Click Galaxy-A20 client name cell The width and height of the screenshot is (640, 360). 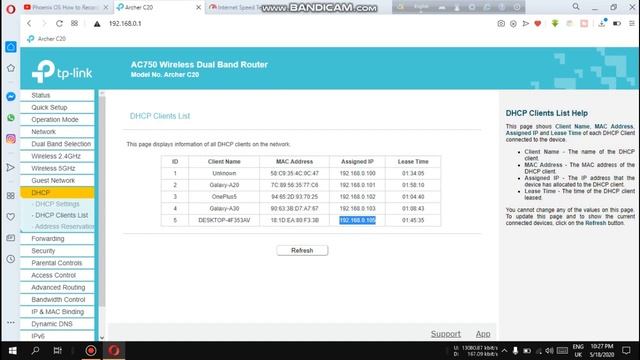pos(224,185)
